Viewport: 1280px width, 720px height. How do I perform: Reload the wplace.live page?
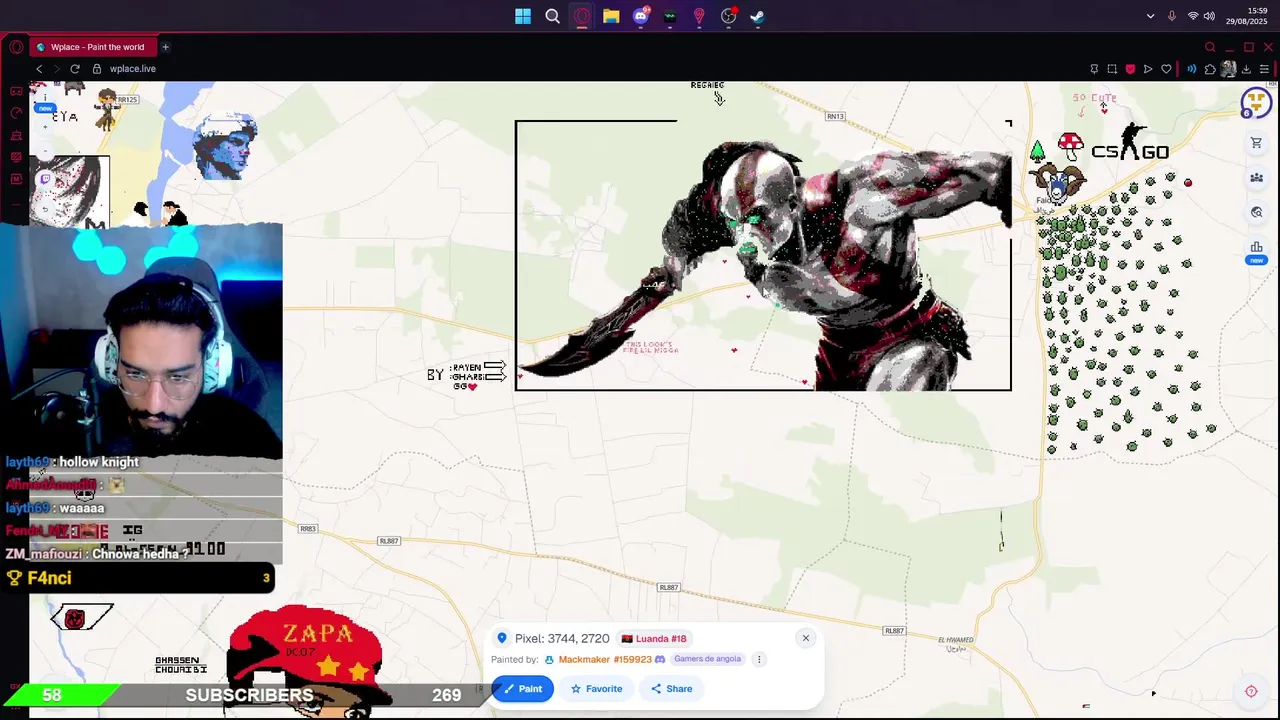(75, 69)
